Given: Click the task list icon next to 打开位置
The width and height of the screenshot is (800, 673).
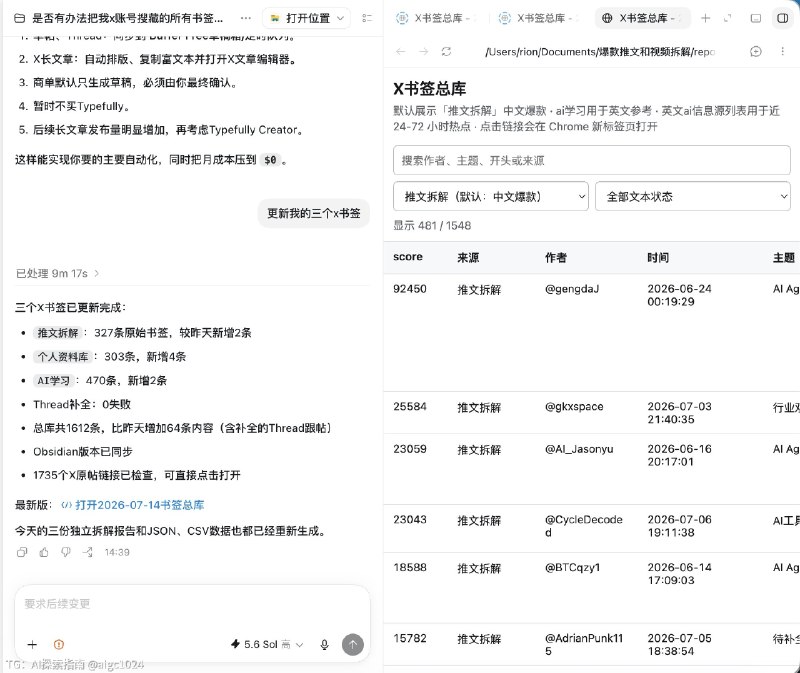Looking at the screenshot, I should (367, 18).
